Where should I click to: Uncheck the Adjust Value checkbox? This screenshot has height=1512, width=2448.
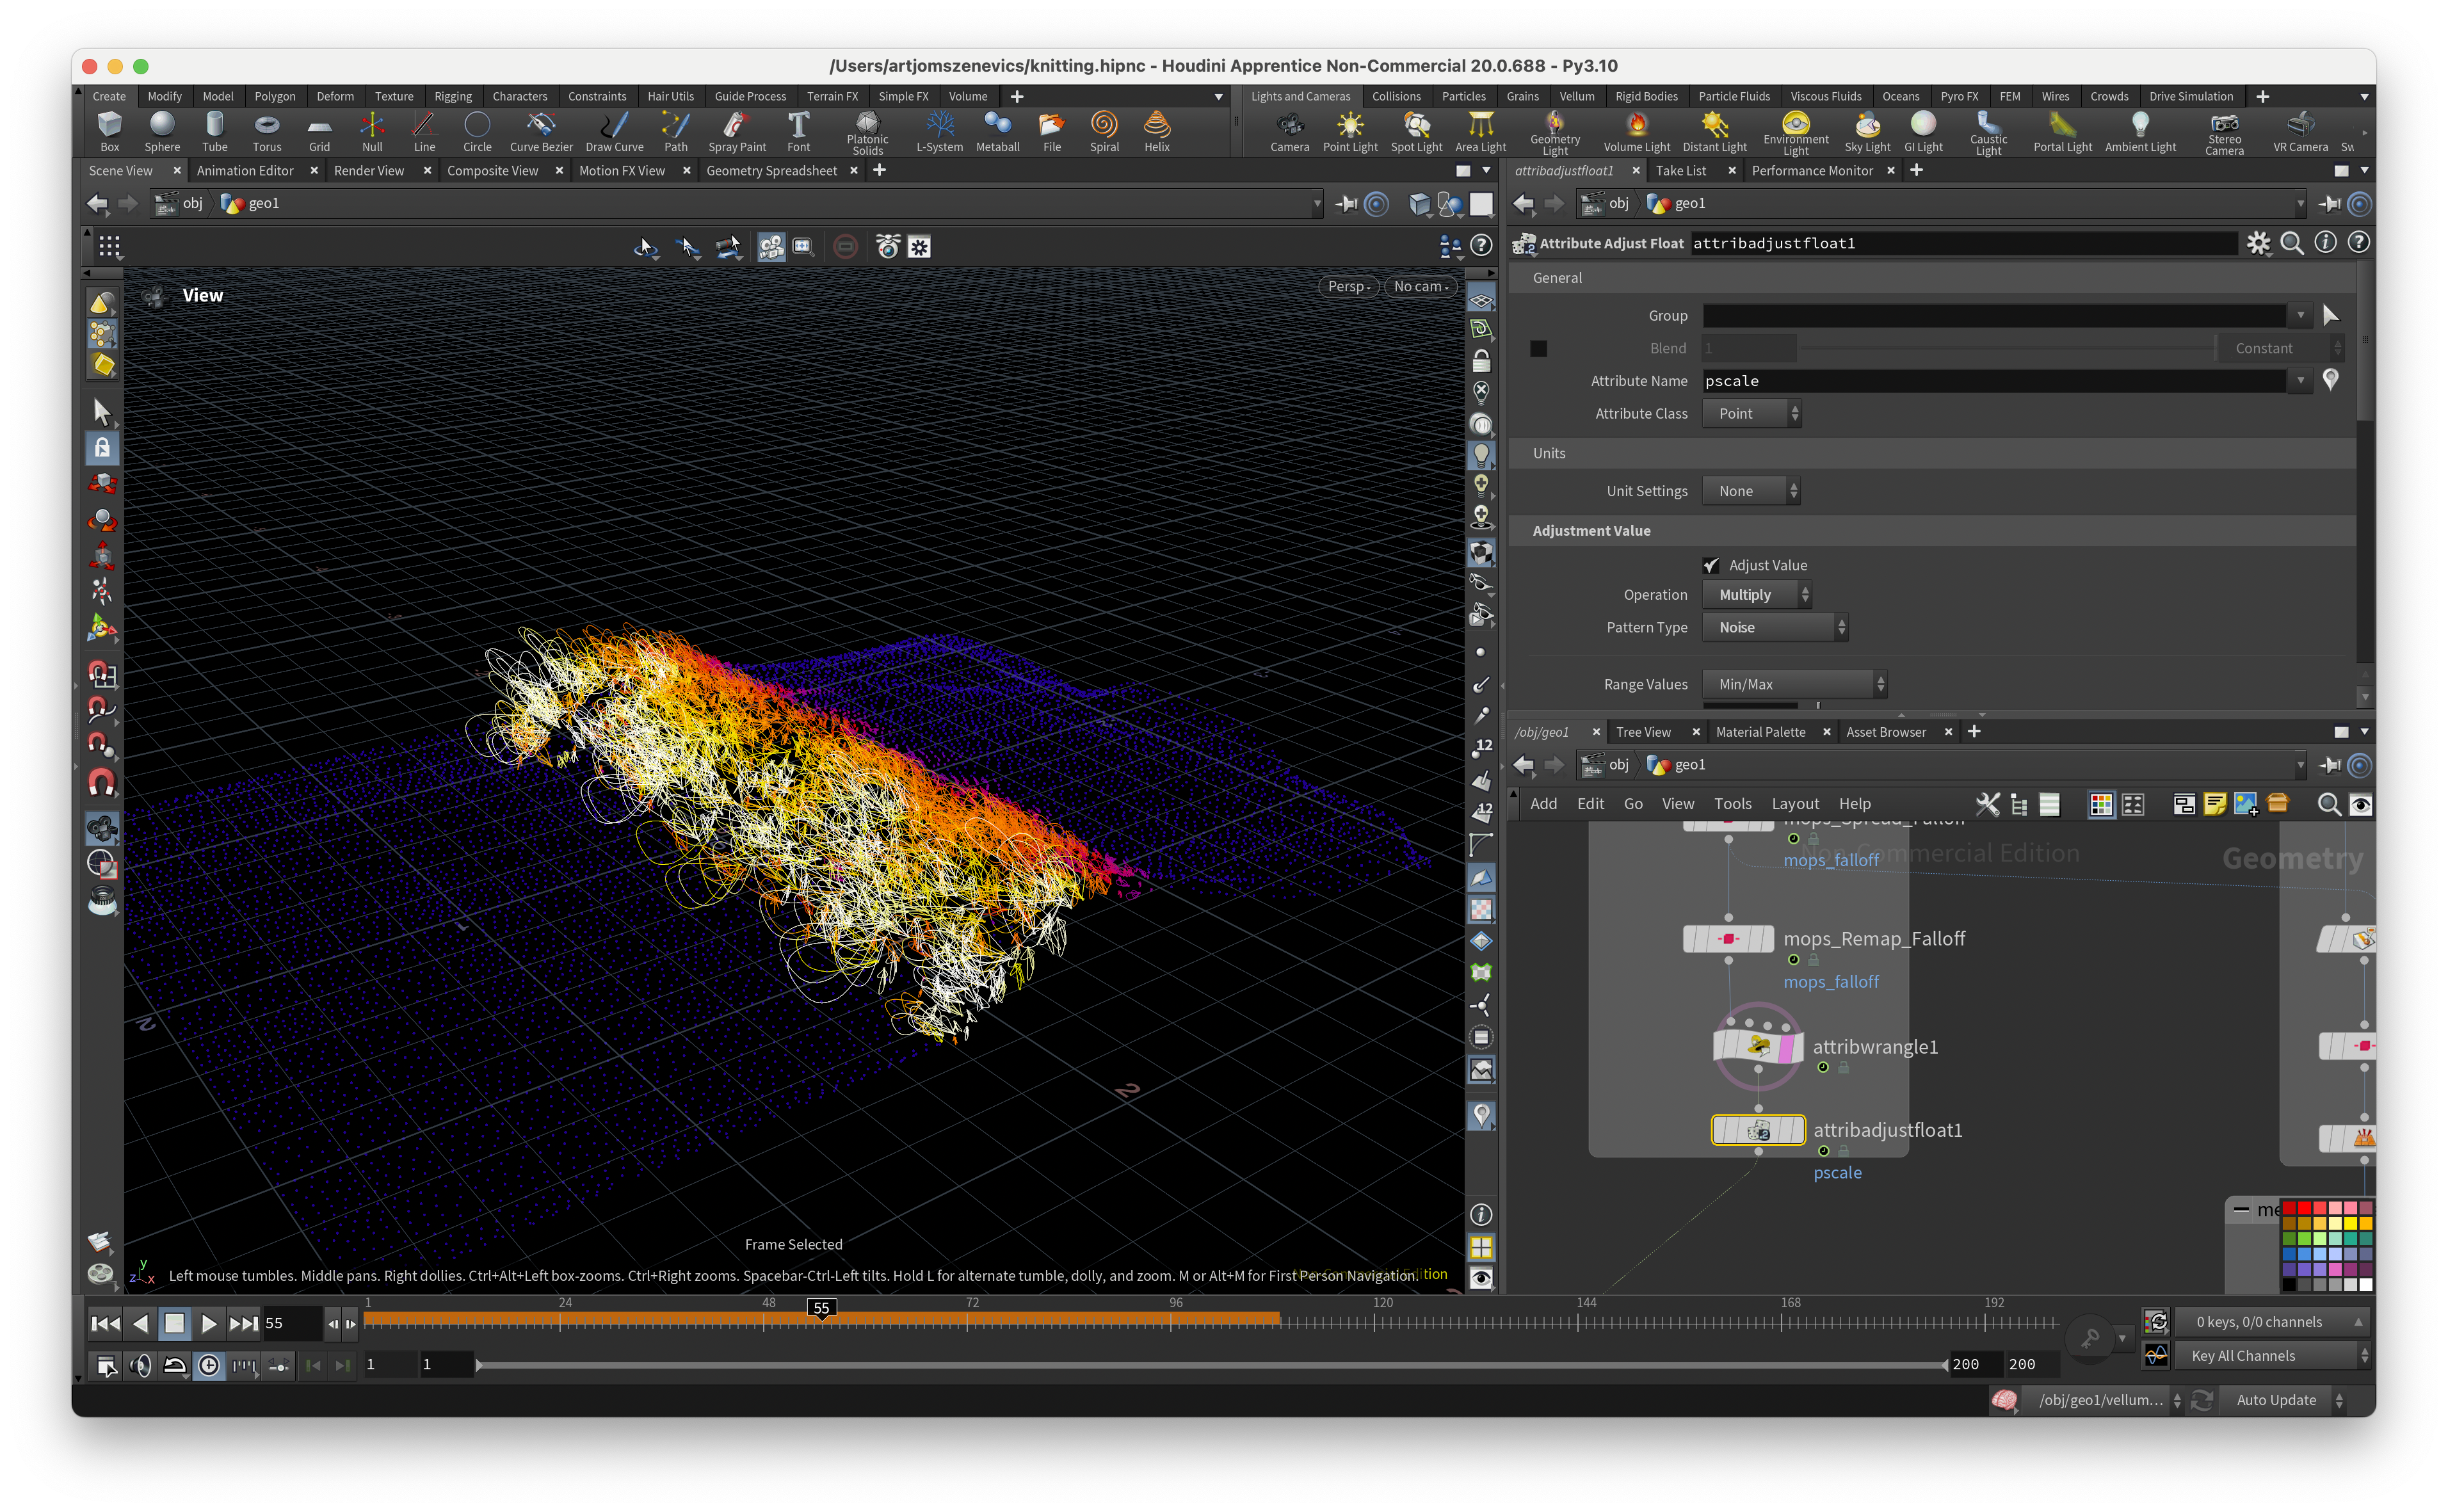[x=1711, y=565]
